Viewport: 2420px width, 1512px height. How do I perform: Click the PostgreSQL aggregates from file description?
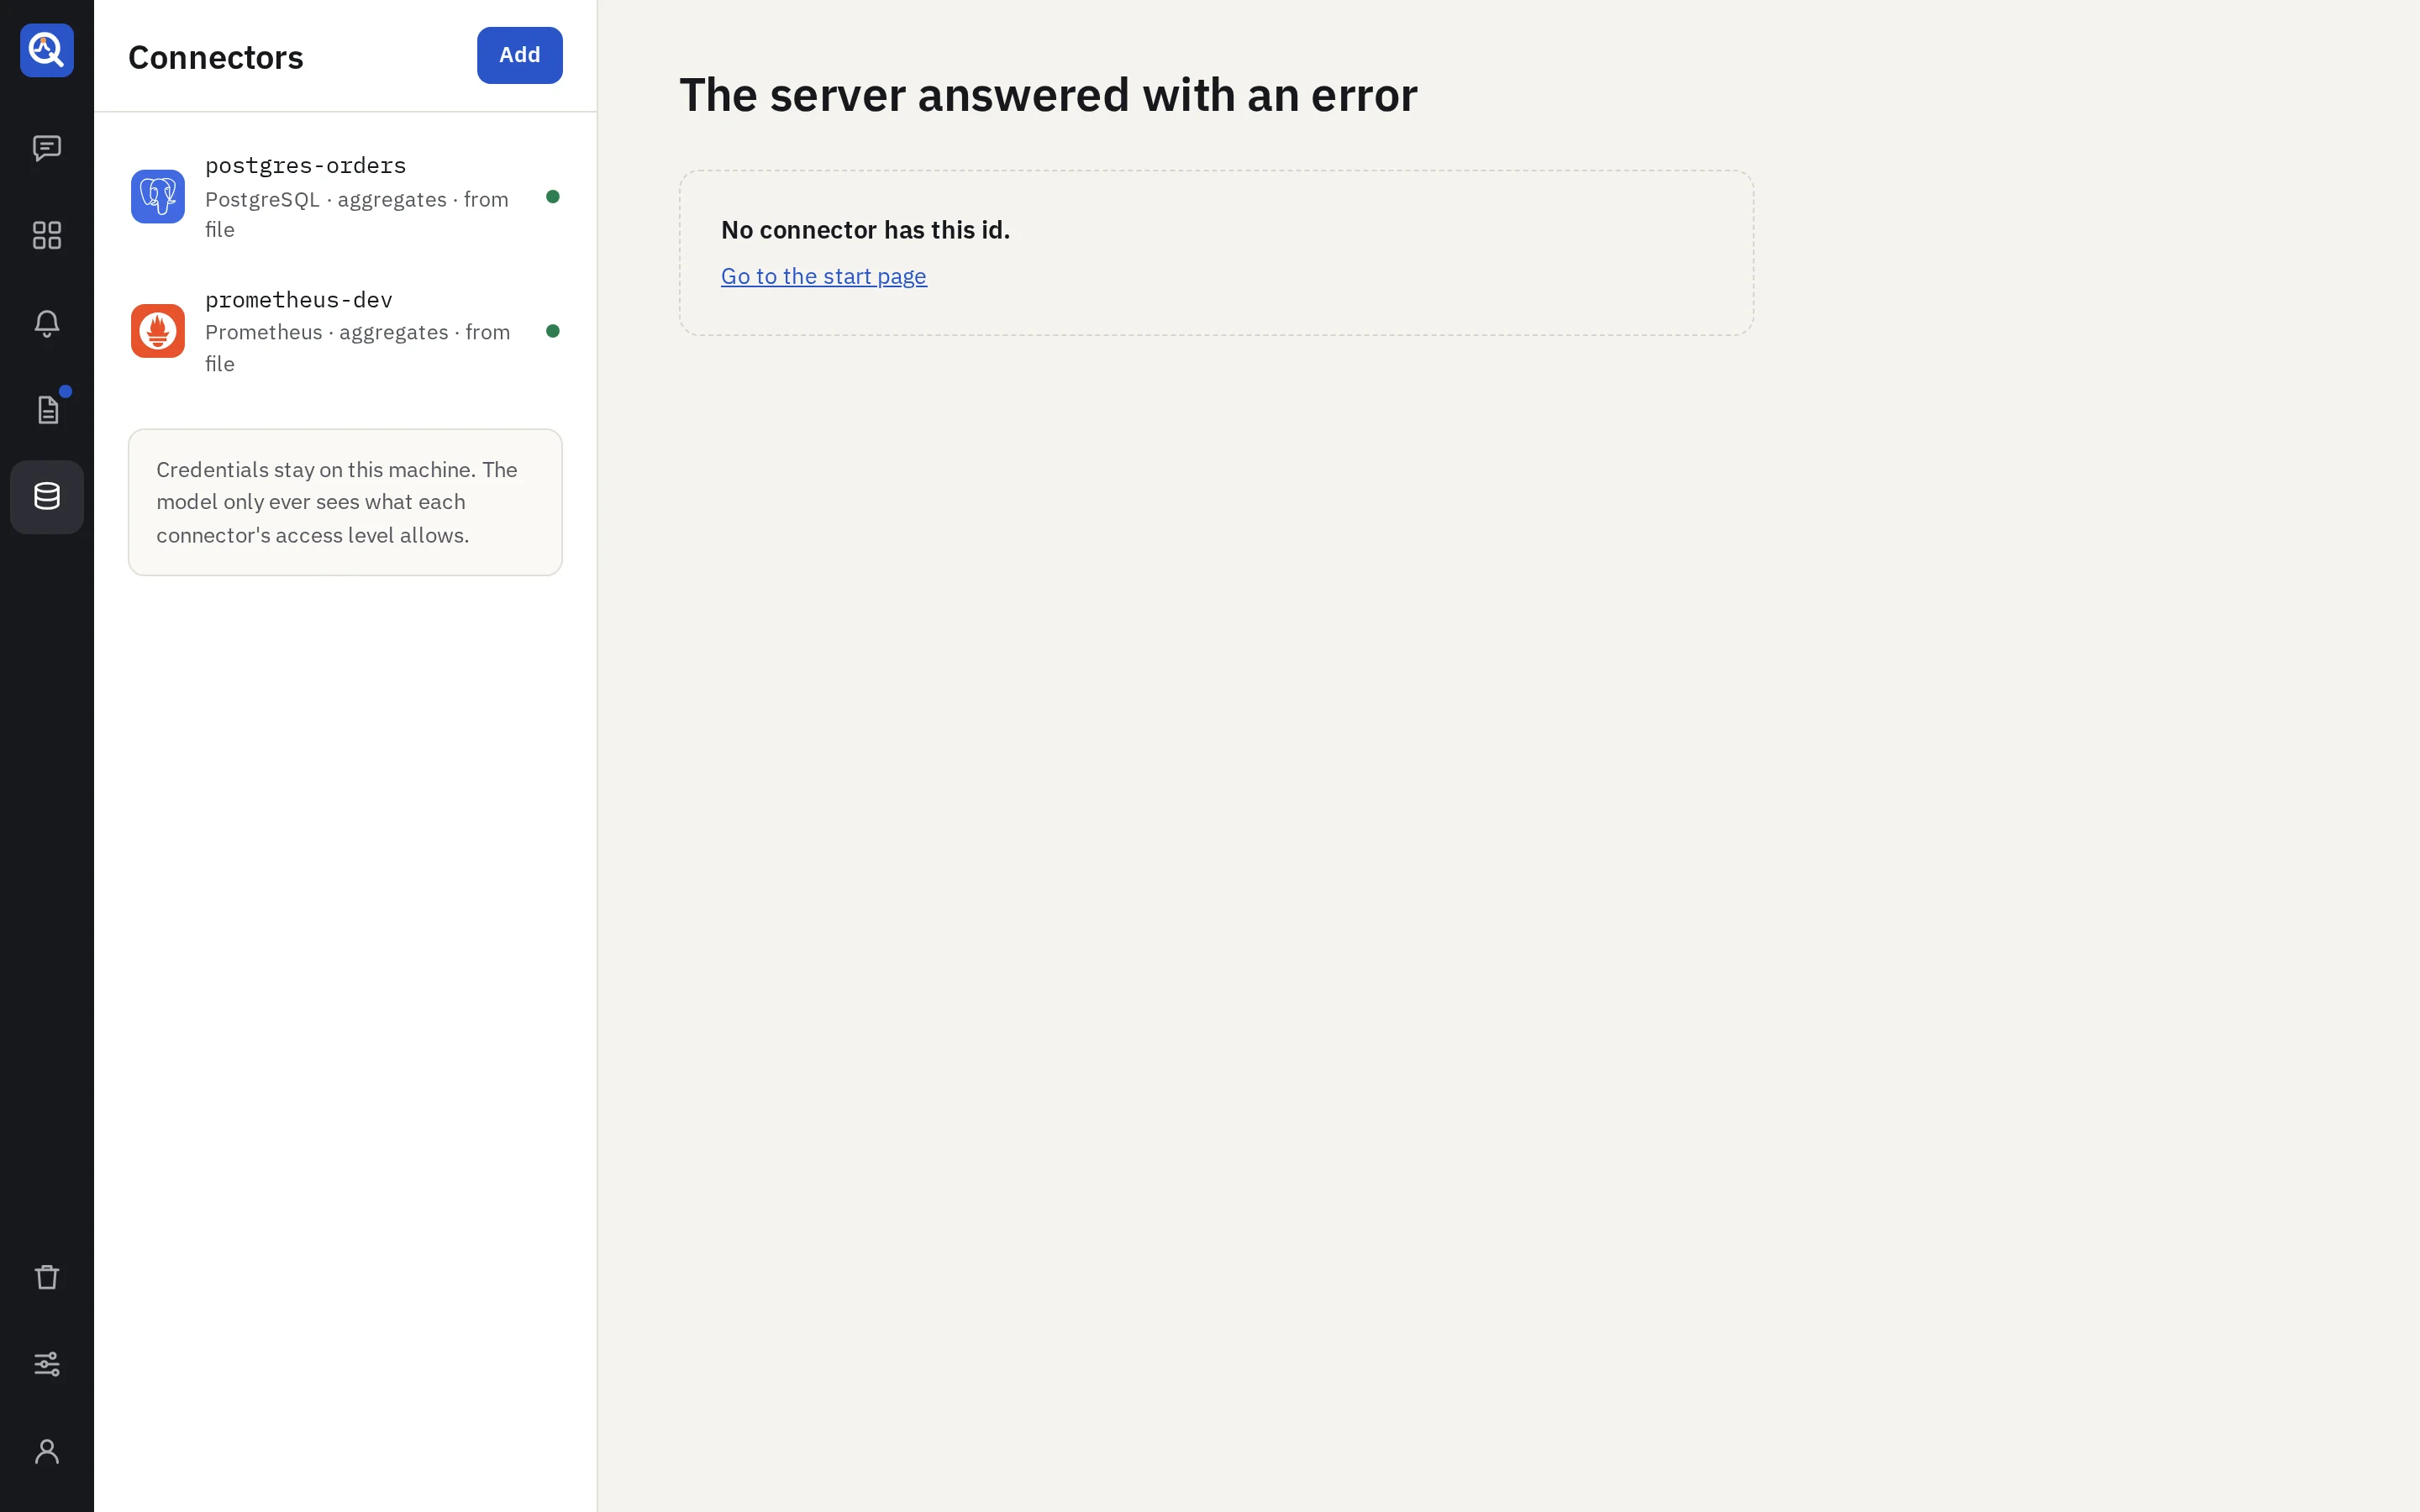click(358, 214)
